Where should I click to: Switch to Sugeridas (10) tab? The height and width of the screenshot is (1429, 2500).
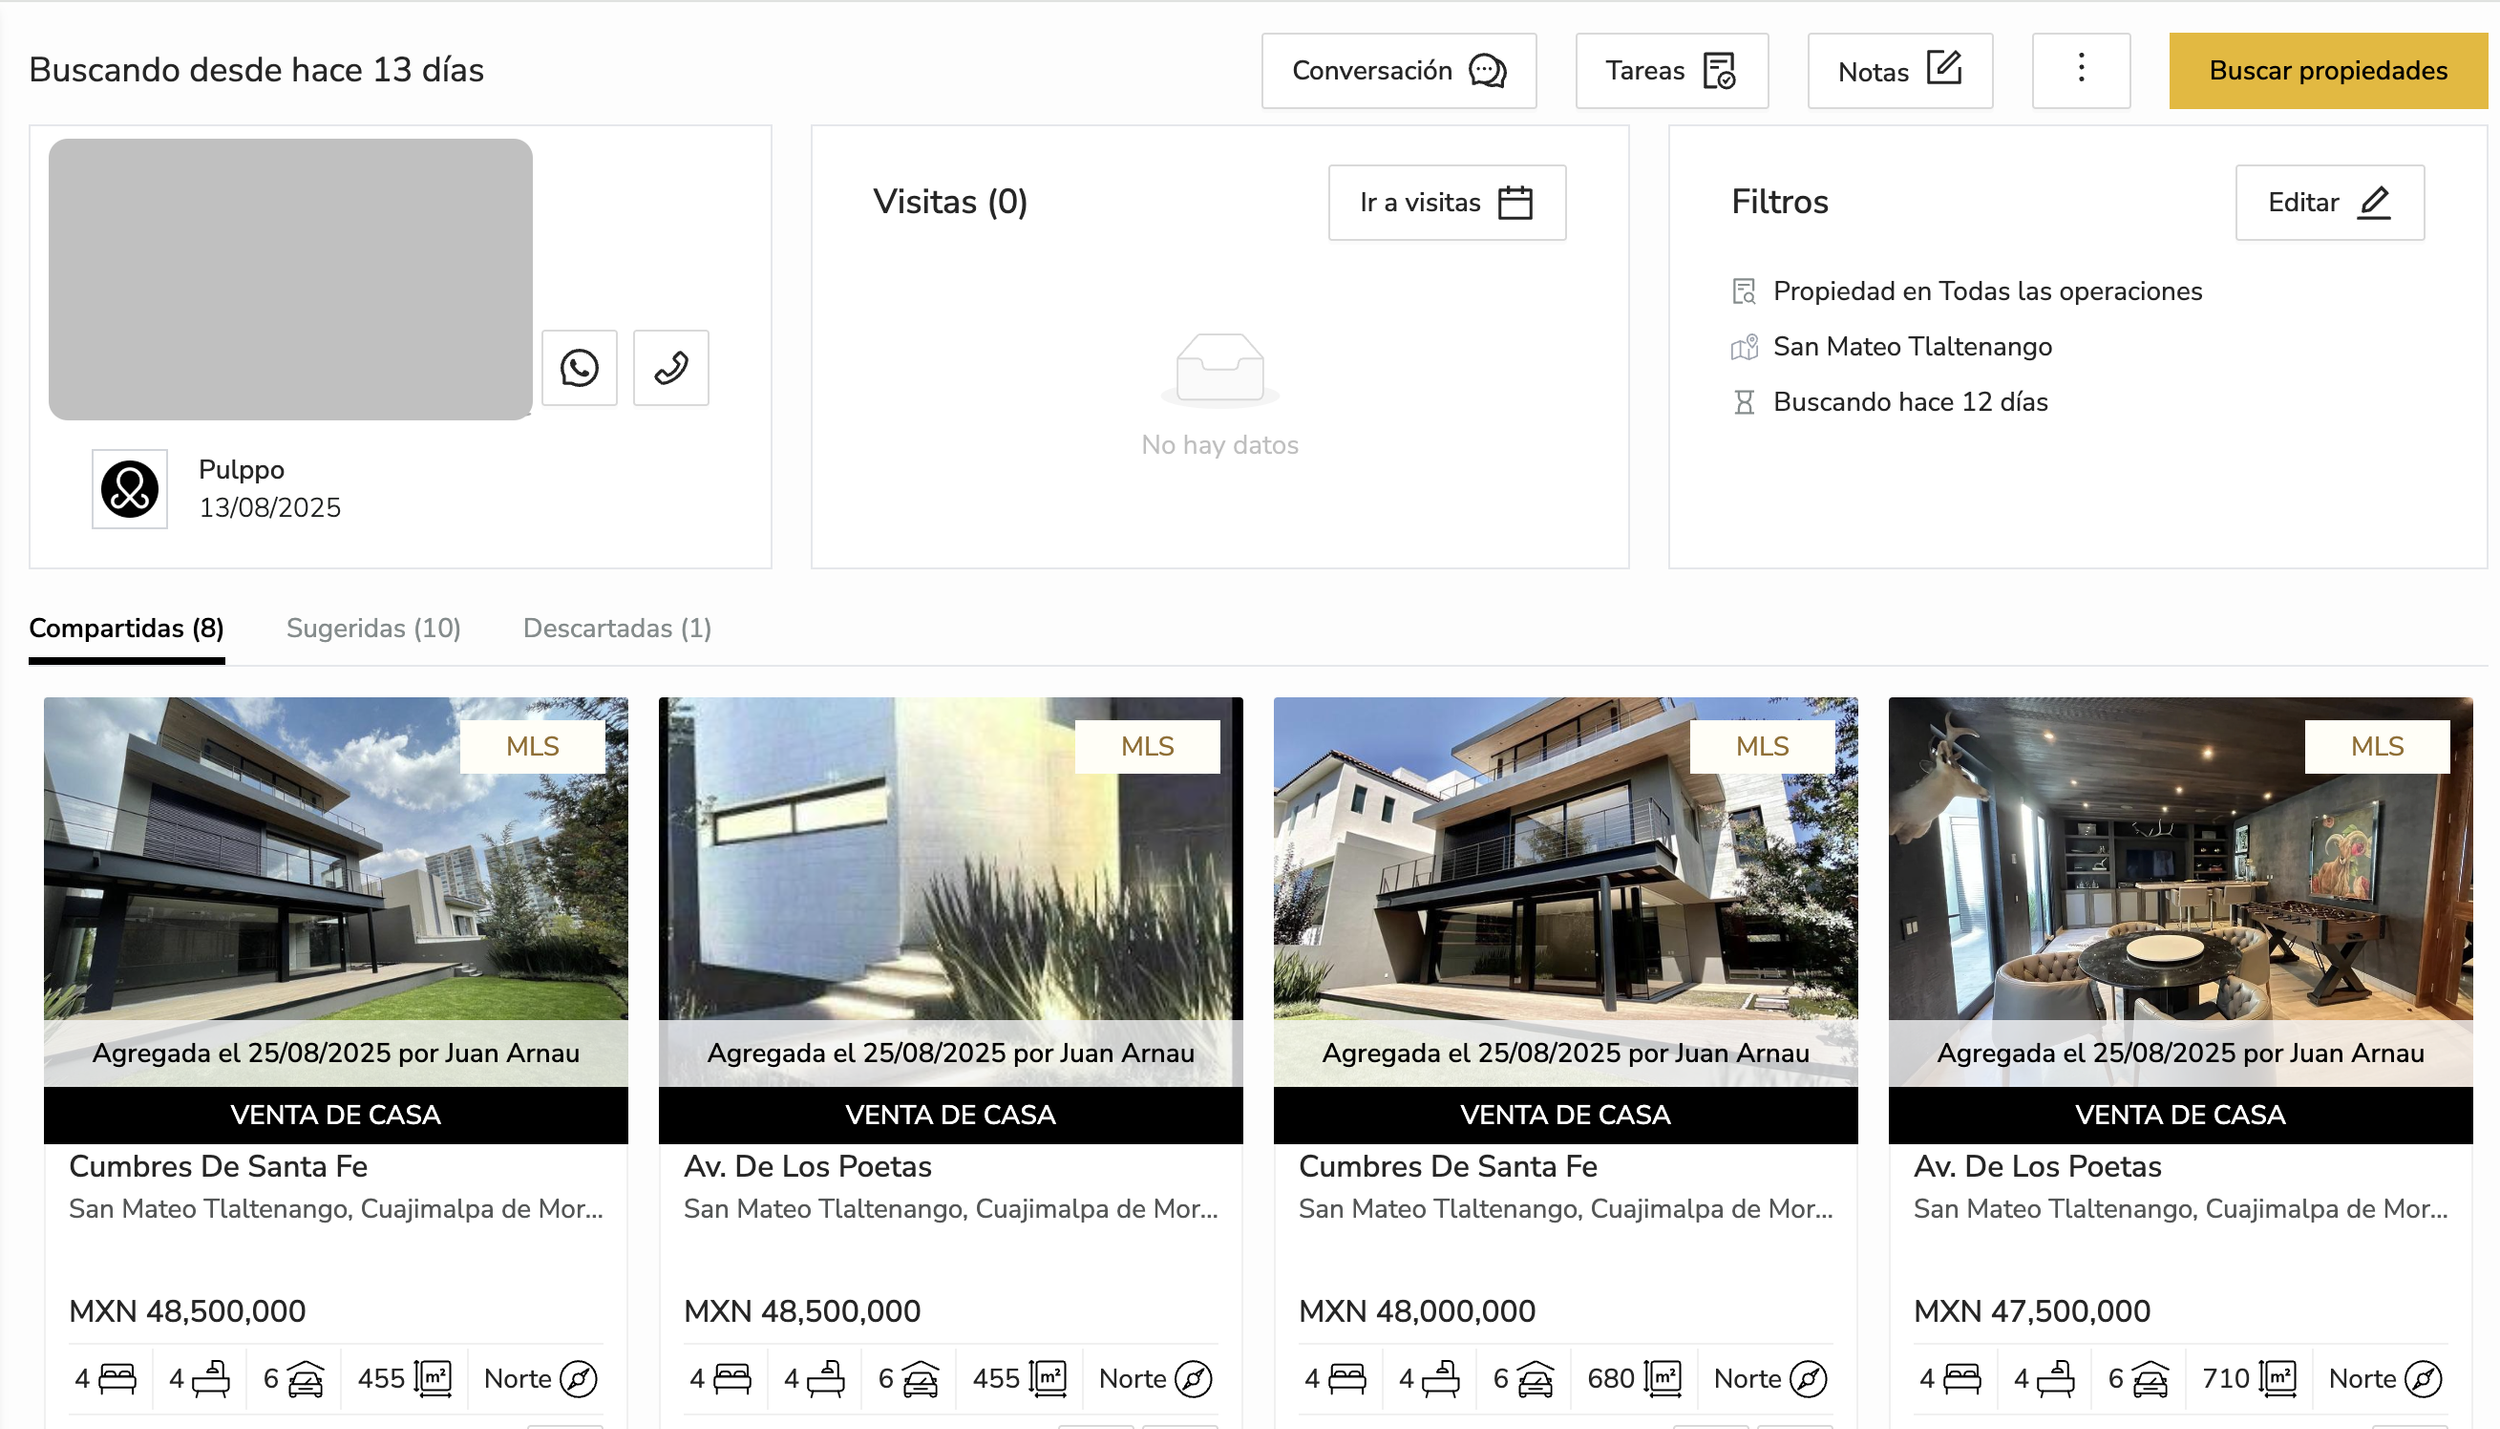click(373, 628)
